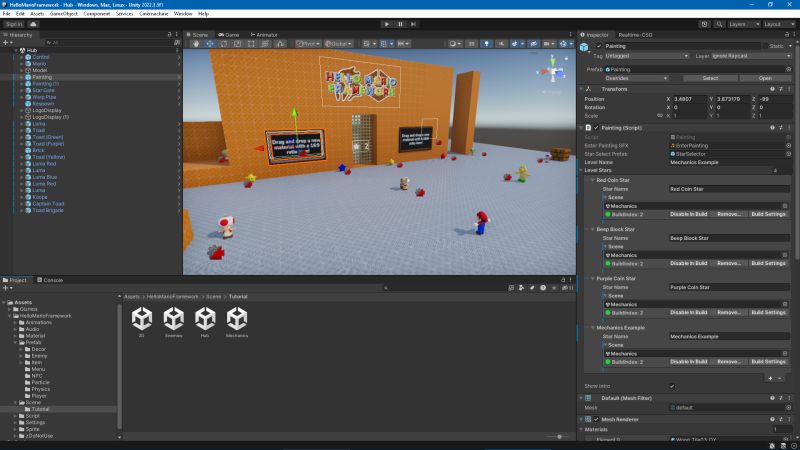This screenshot has width=800, height=450.
Task: Toggle the Painting (Script) enabled checkbox
Action: tap(596, 128)
